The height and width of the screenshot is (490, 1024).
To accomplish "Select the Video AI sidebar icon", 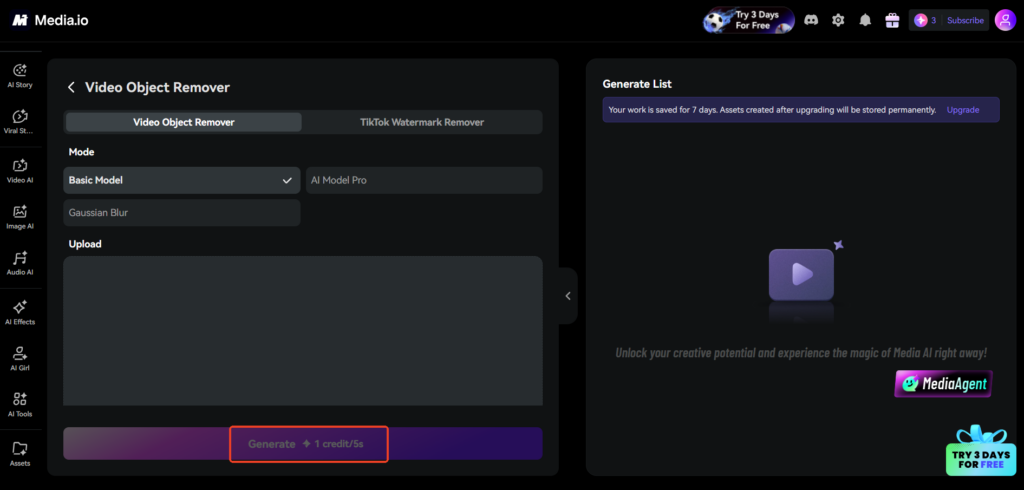I will coord(20,171).
